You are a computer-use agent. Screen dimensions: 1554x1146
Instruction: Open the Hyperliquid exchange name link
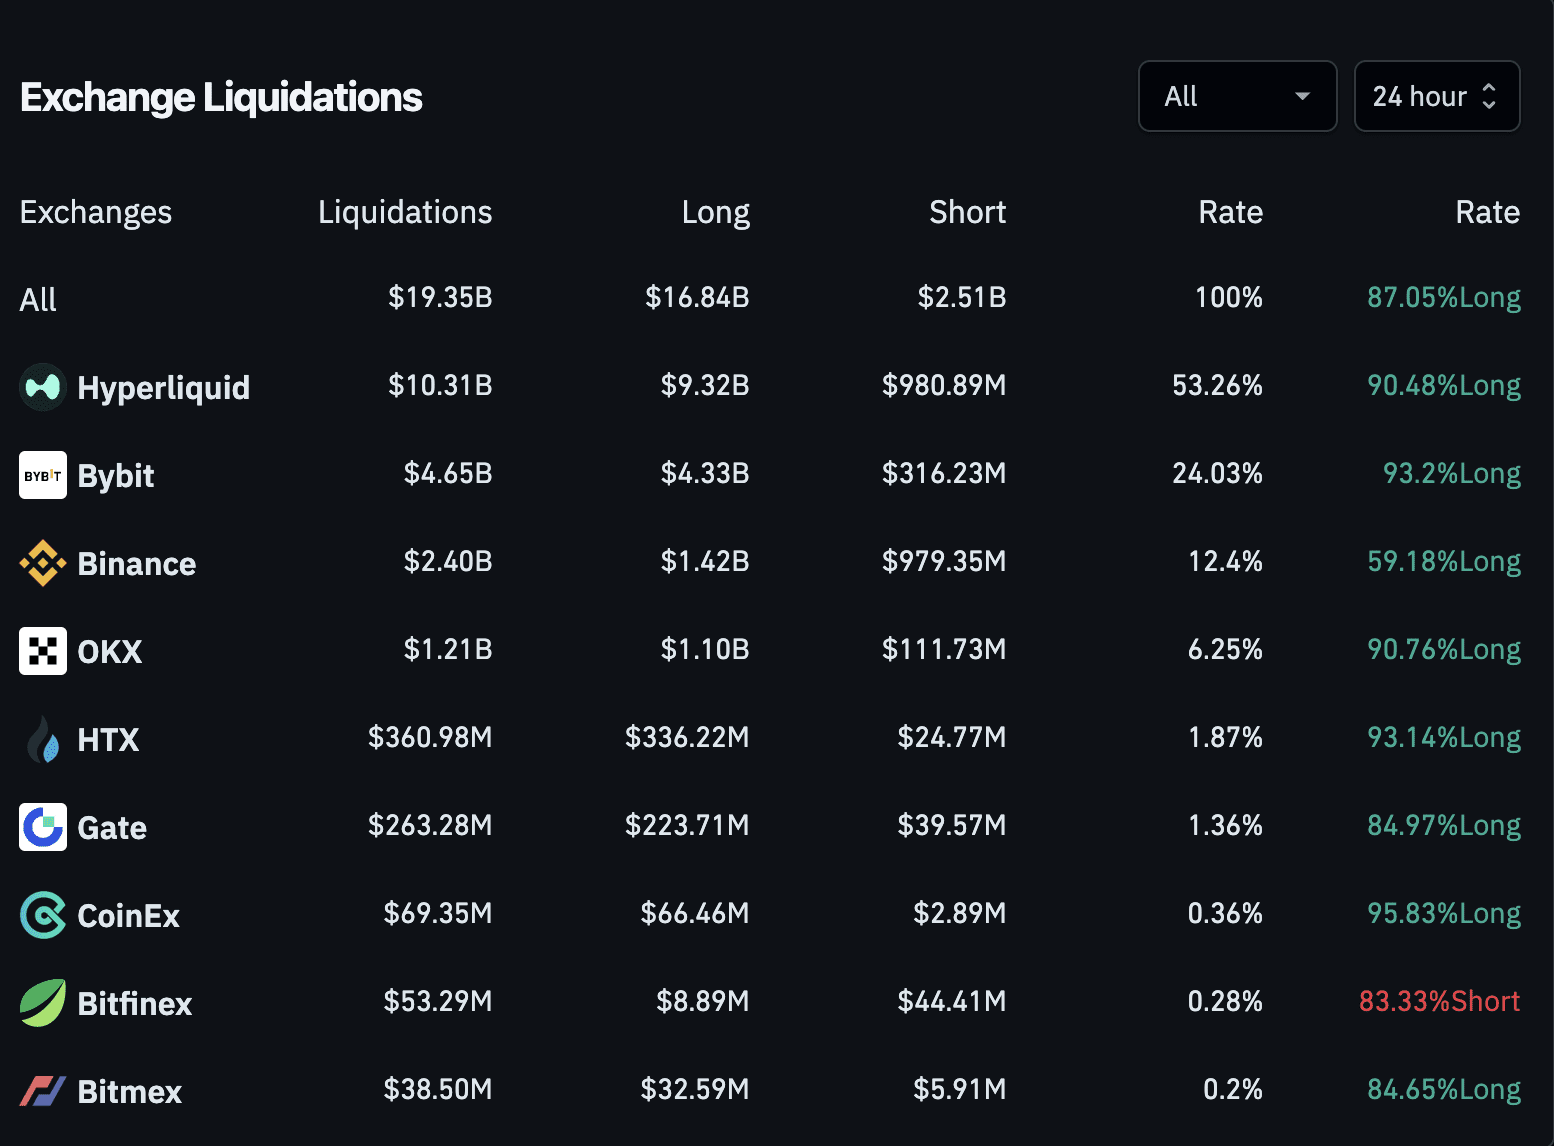[x=164, y=388]
